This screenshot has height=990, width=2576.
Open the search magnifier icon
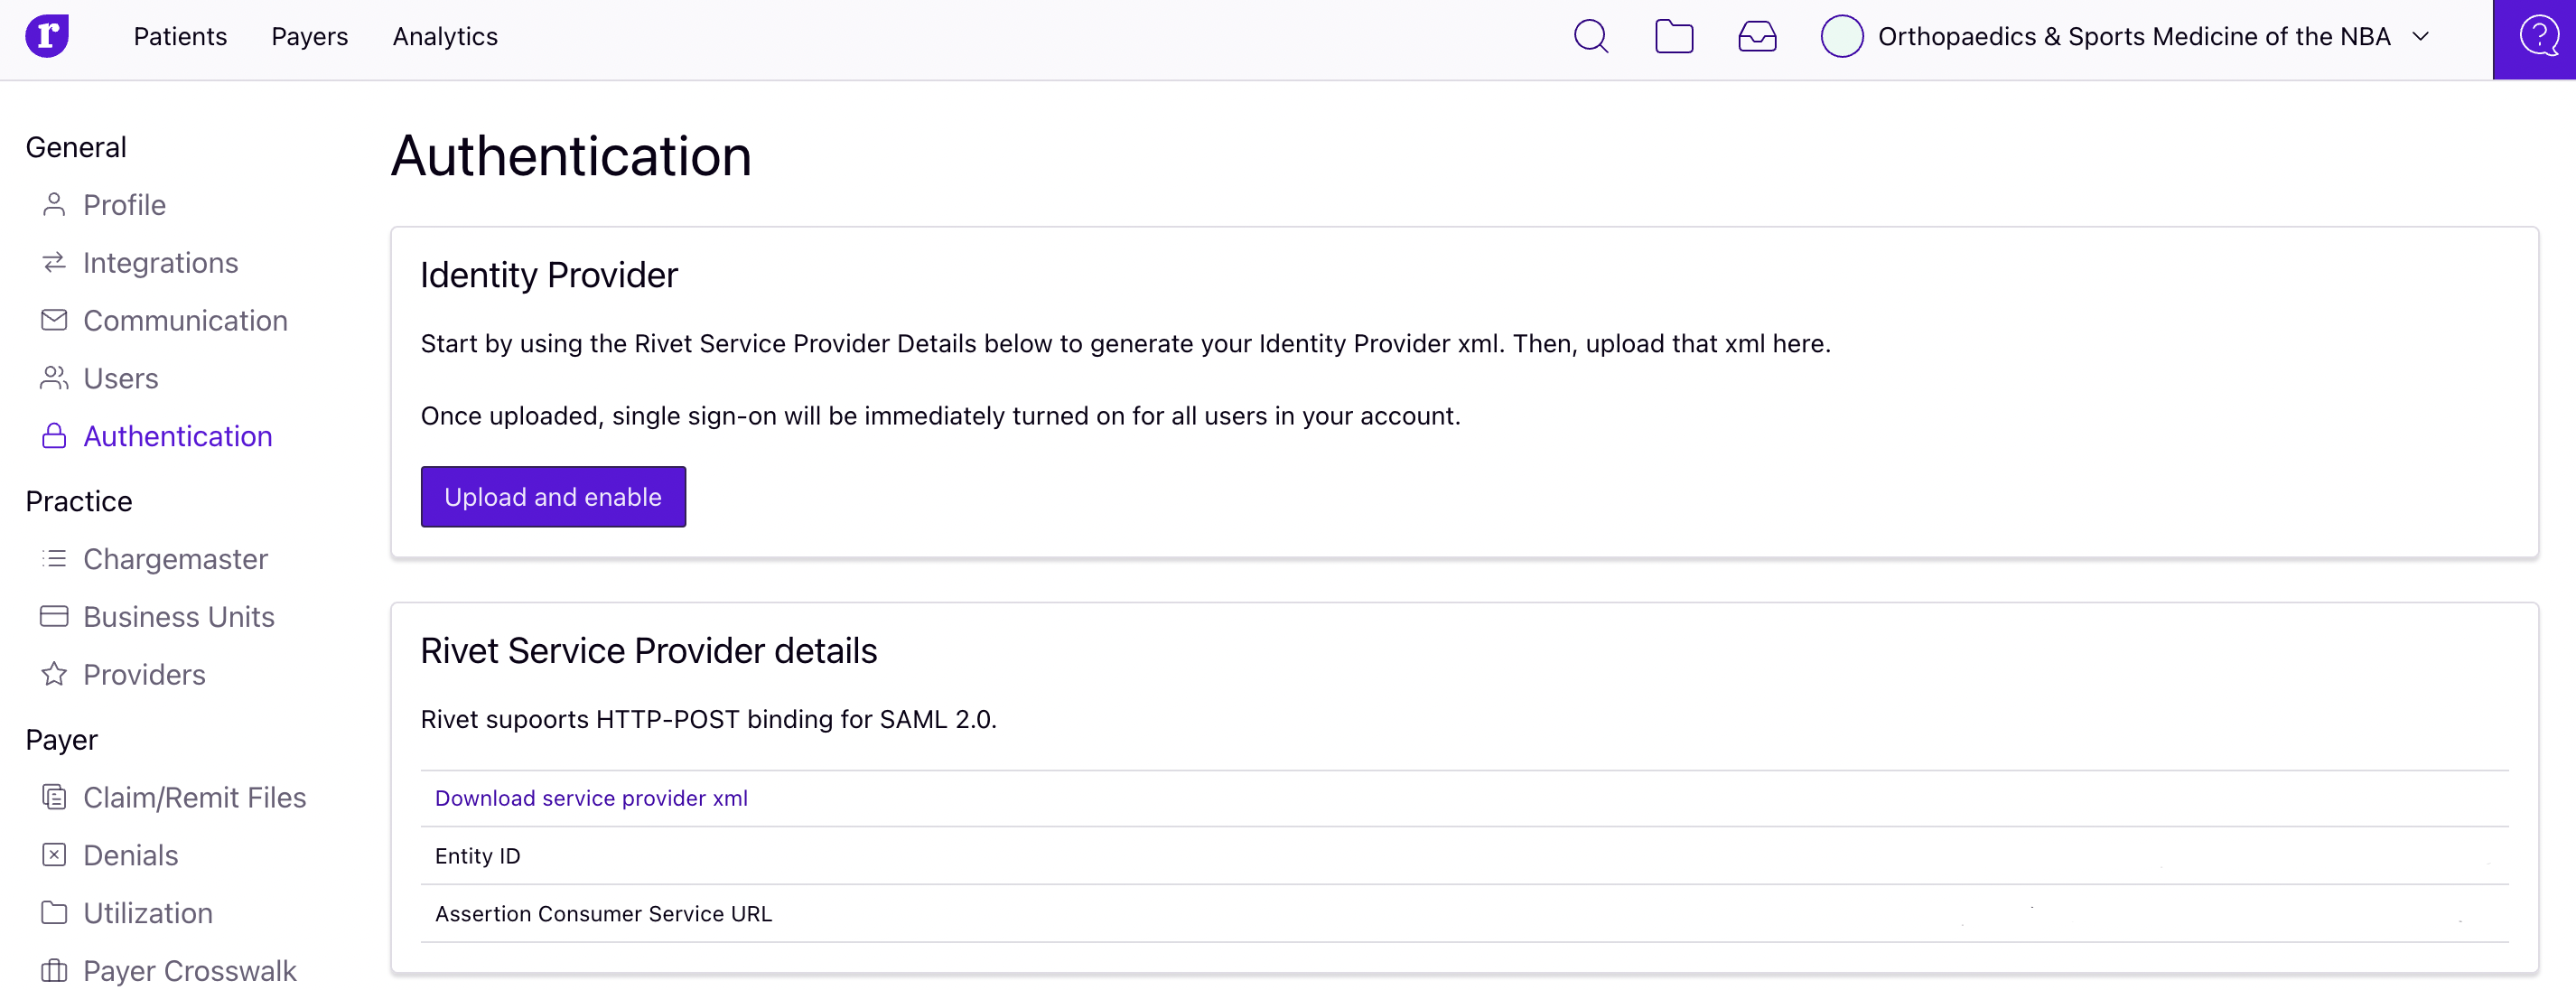click(1590, 37)
